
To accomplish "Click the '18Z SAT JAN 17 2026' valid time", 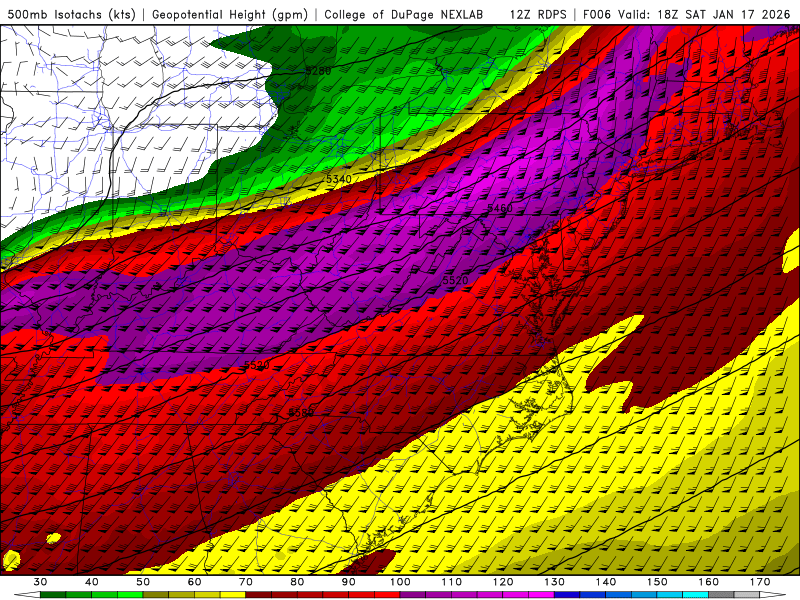I will click(x=723, y=14).
